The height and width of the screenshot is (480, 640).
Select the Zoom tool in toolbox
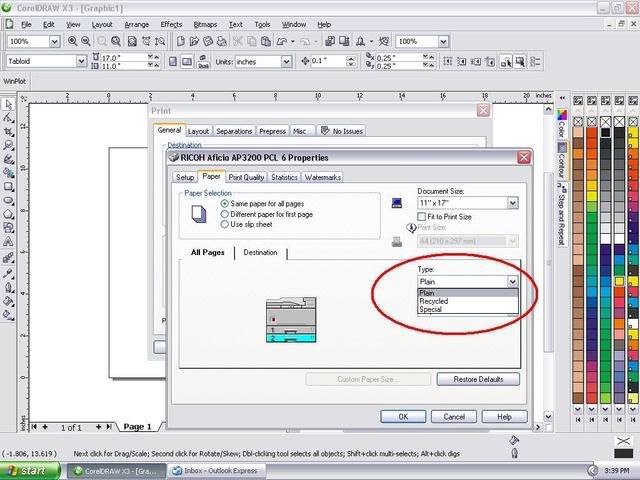[x=8, y=145]
